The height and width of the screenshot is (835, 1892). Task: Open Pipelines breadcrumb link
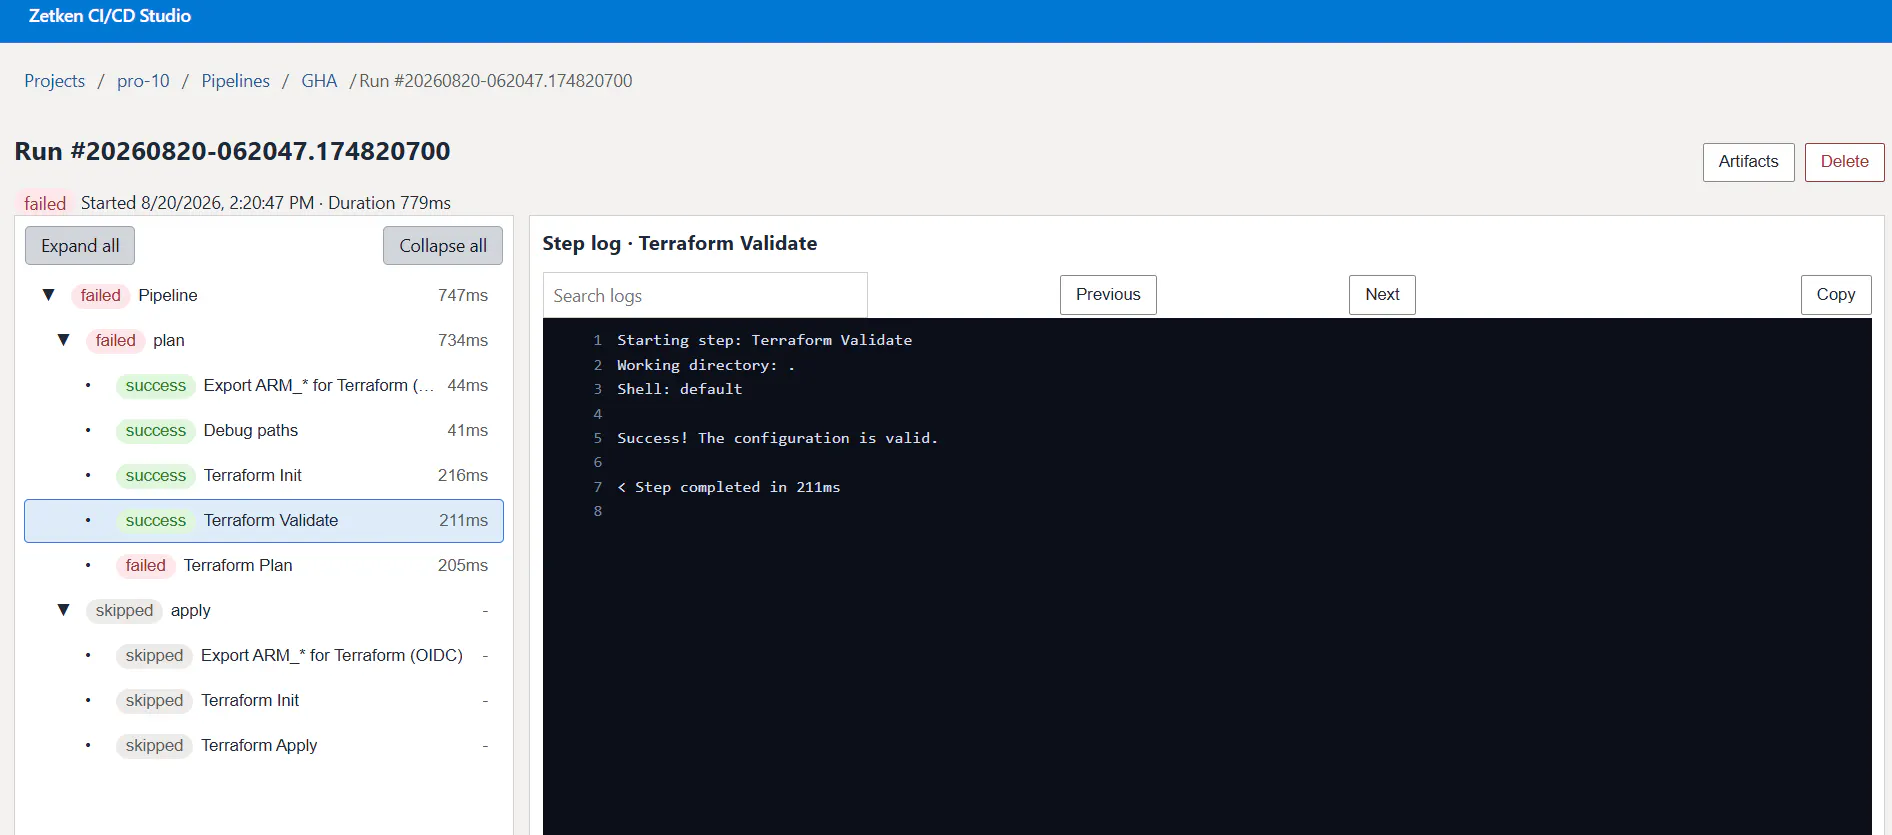(235, 81)
